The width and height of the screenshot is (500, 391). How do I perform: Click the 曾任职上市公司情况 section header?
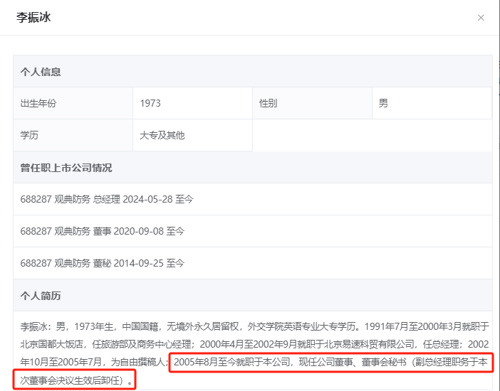pos(253,167)
